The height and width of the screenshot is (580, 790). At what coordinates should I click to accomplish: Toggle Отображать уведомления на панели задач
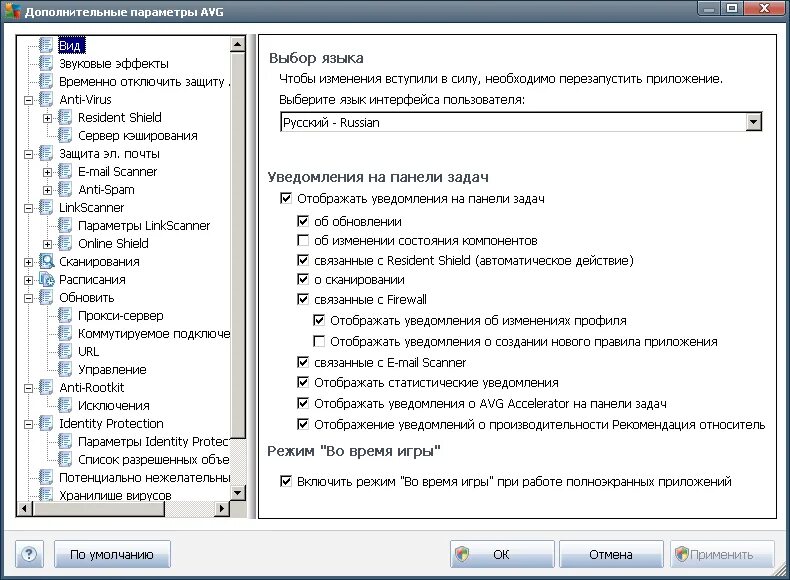(286, 199)
